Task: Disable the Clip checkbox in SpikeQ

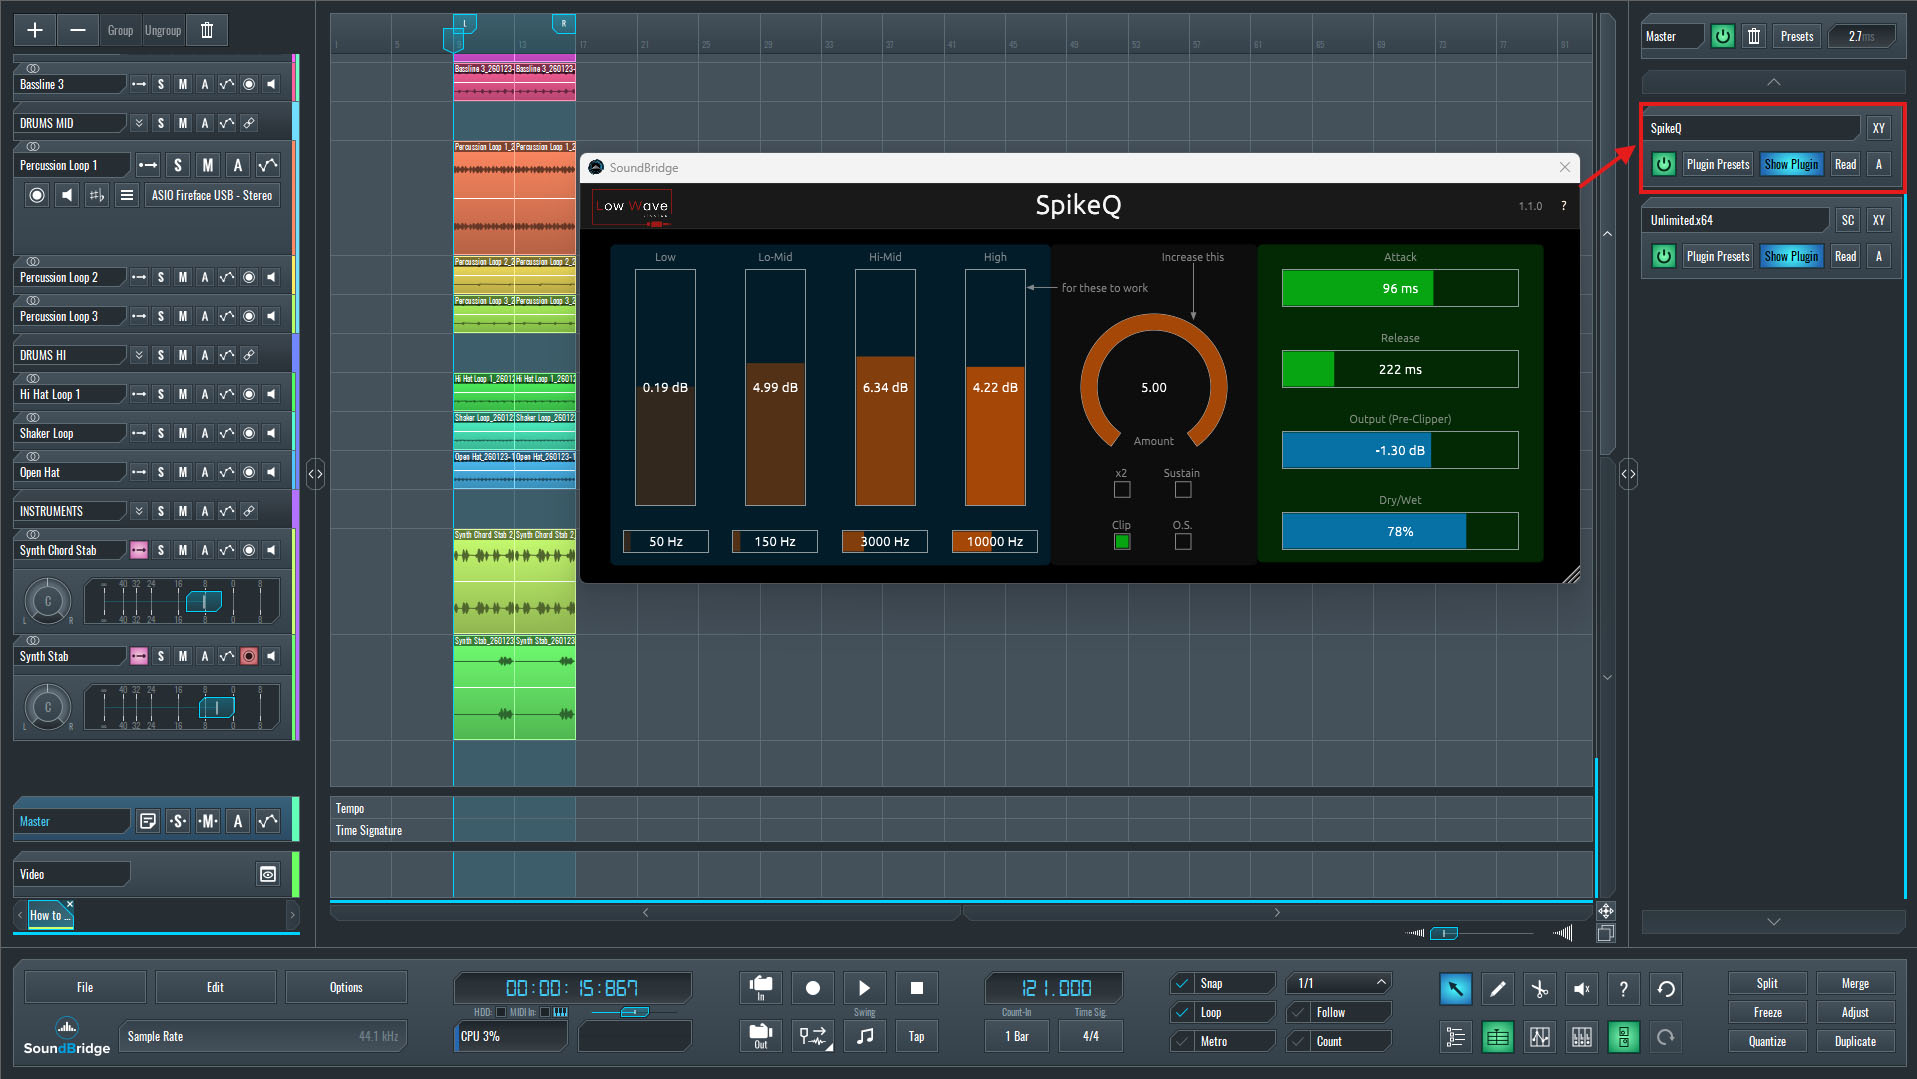Action: pyautogui.click(x=1122, y=542)
